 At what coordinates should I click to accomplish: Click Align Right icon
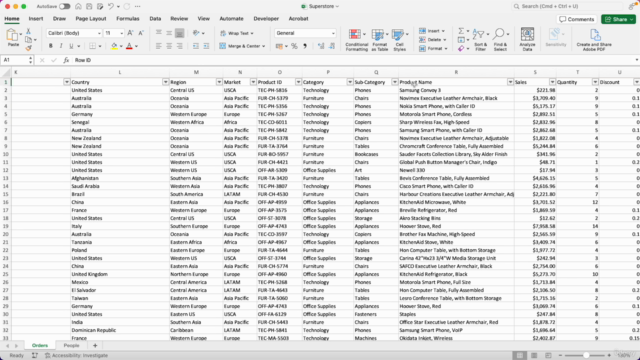pos(180,46)
